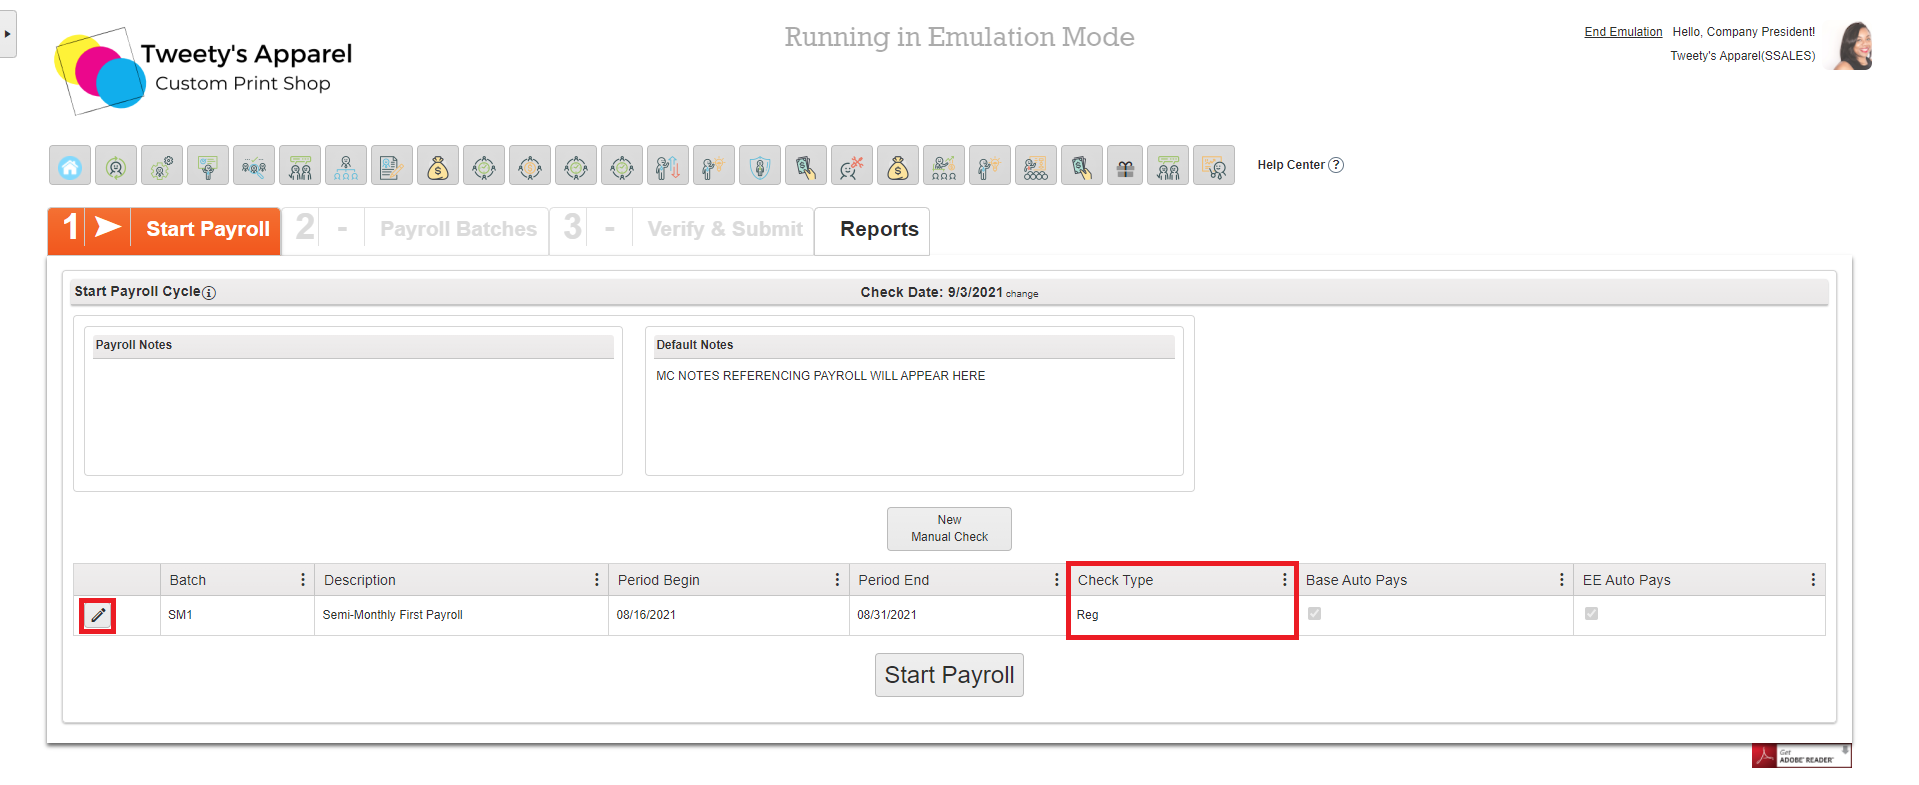
Task: Open the Batch column options menu
Action: click(x=303, y=580)
